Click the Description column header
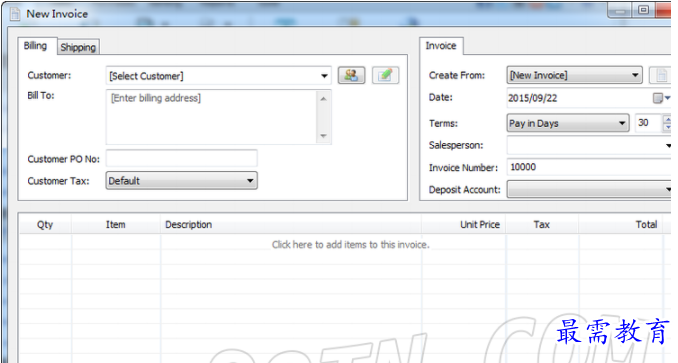The image size is (678, 363). [291, 225]
